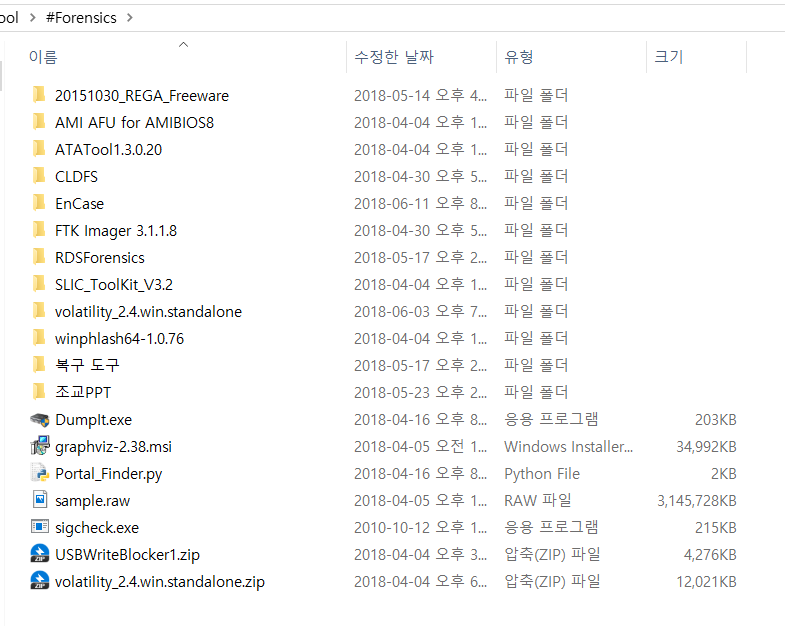Click the EnCase folder name
Image resolution: width=785 pixels, height=626 pixels.
(x=80, y=204)
